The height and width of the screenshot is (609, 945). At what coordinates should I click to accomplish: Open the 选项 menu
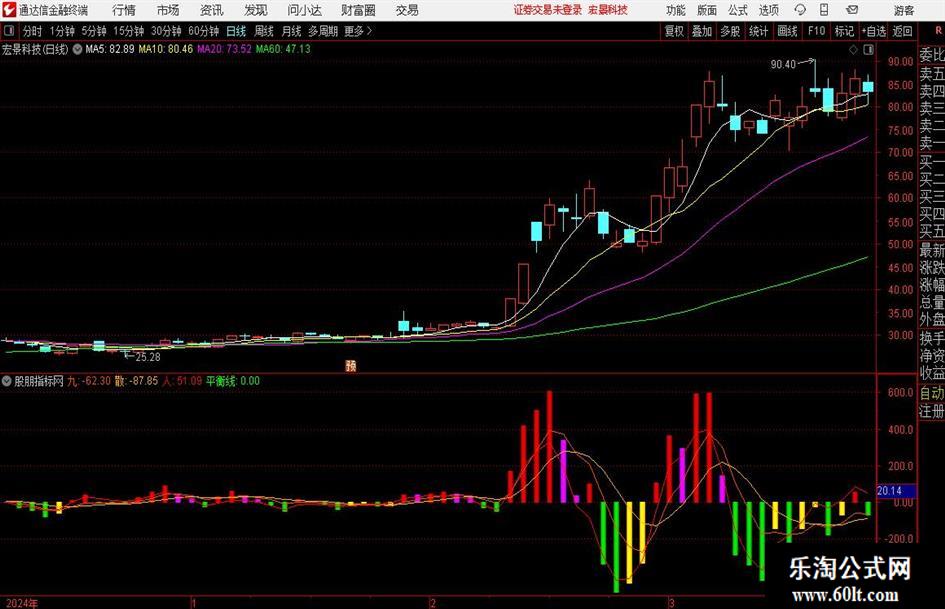[x=769, y=10]
